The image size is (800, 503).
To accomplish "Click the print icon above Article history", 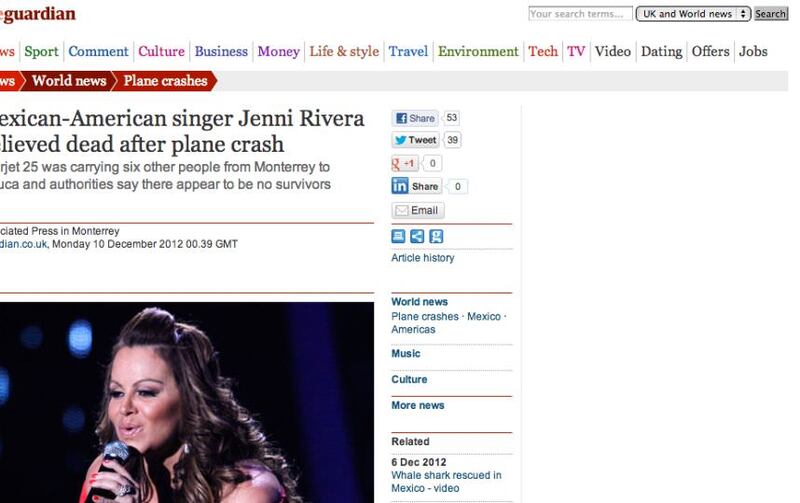I will (398, 236).
